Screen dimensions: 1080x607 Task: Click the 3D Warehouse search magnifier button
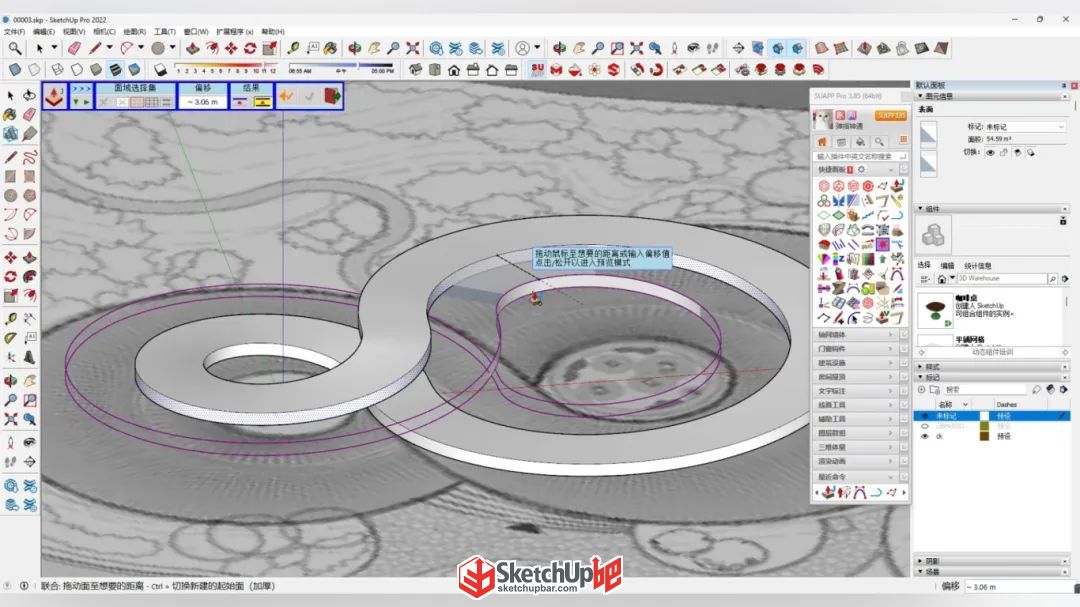point(1052,278)
